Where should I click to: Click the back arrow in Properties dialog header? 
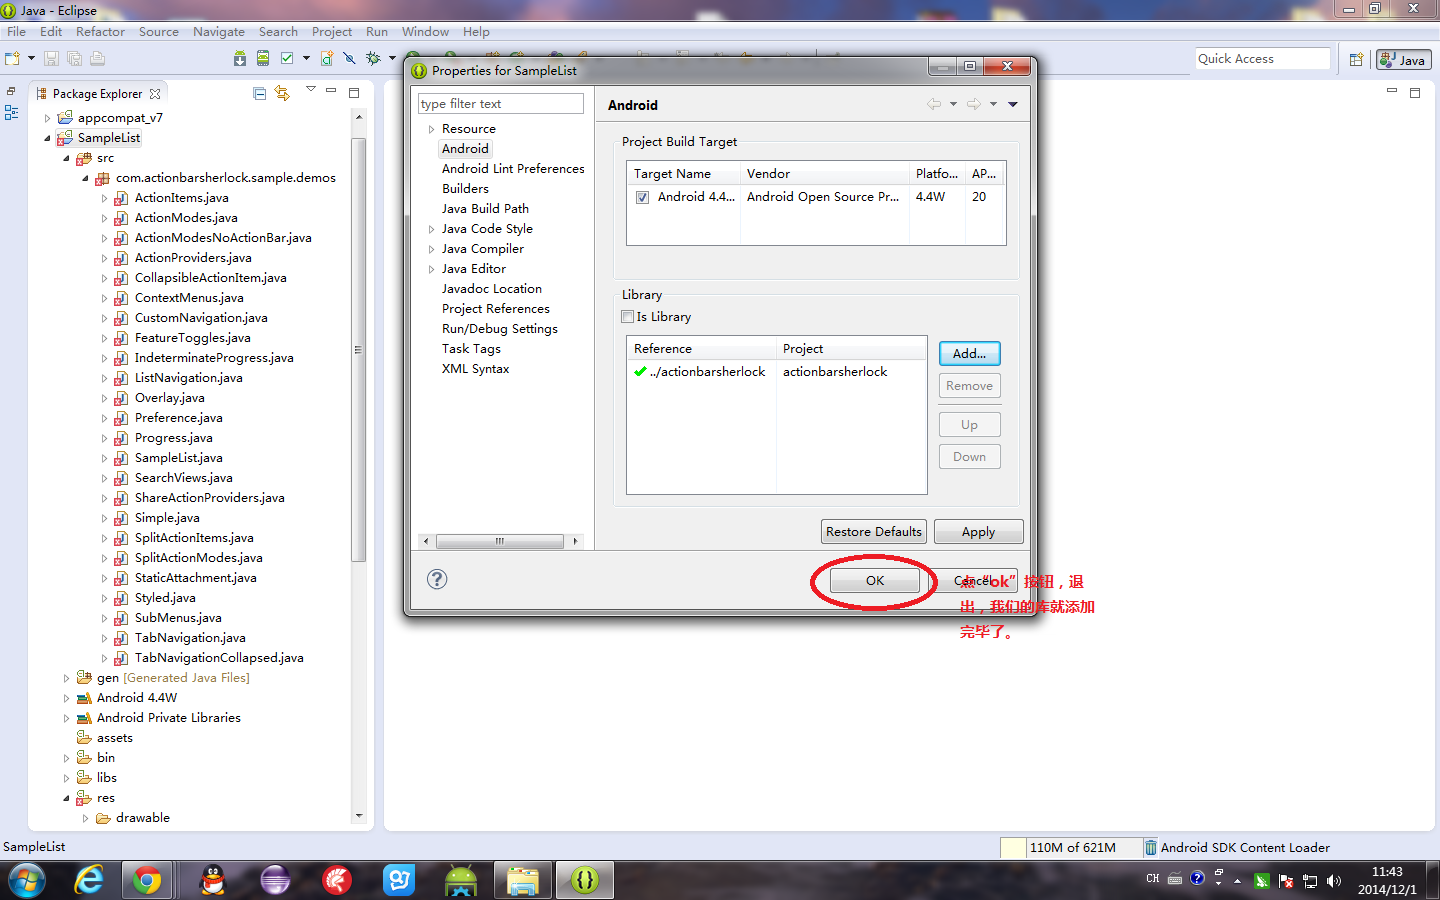click(x=933, y=104)
